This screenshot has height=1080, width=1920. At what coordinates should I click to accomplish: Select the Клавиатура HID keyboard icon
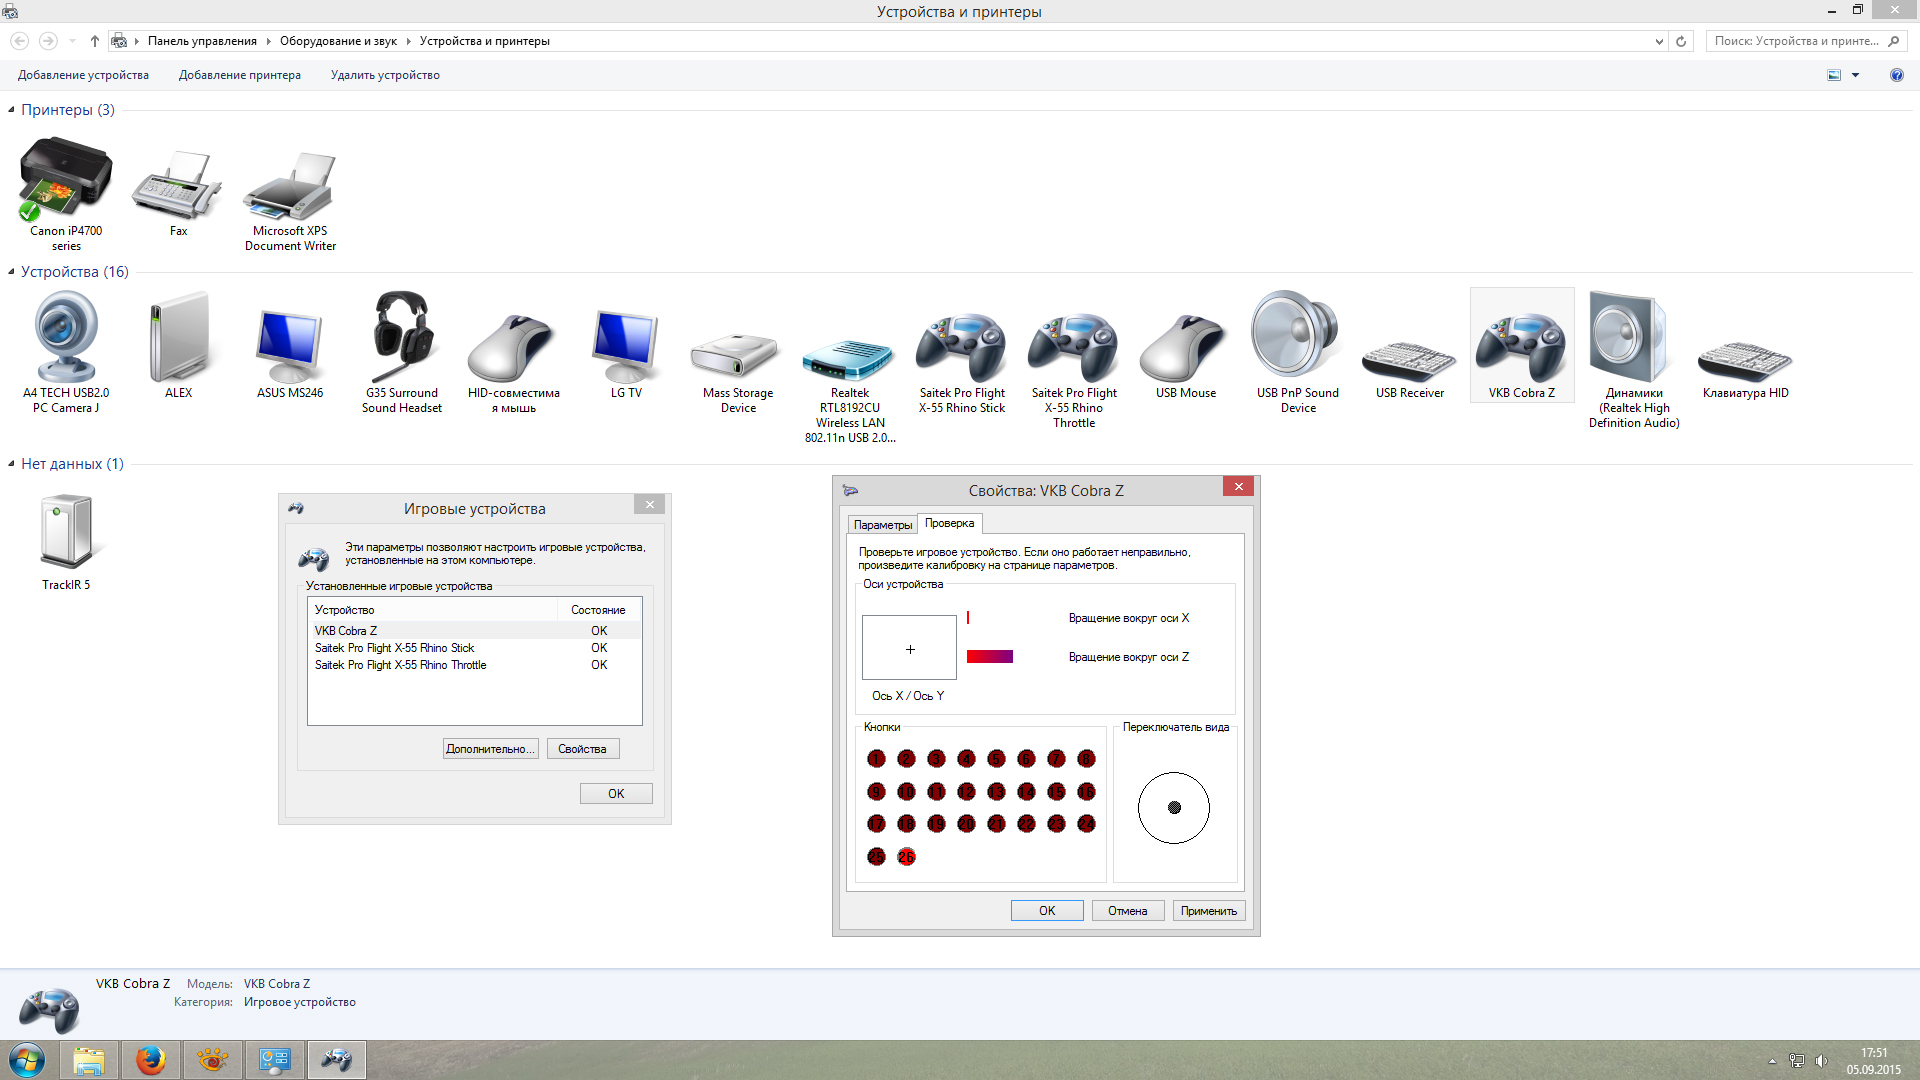[1746, 361]
